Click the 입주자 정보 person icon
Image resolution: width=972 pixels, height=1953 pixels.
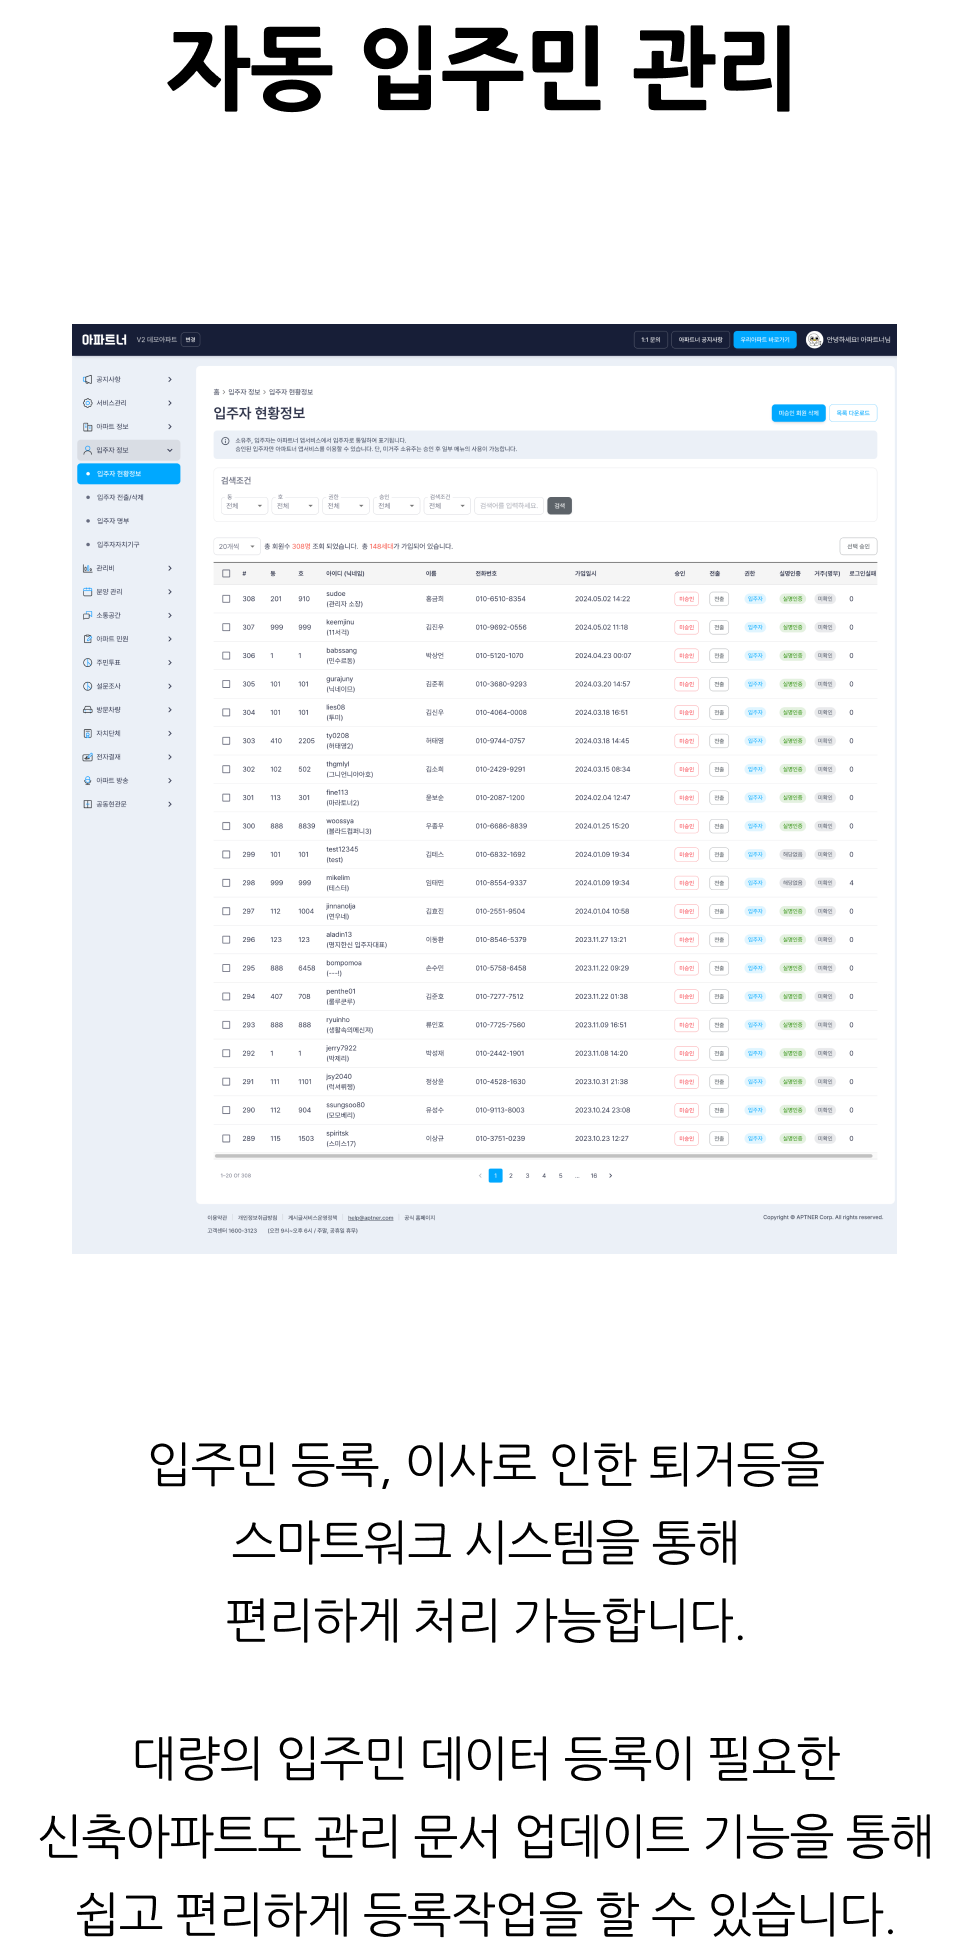[x=88, y=450]
